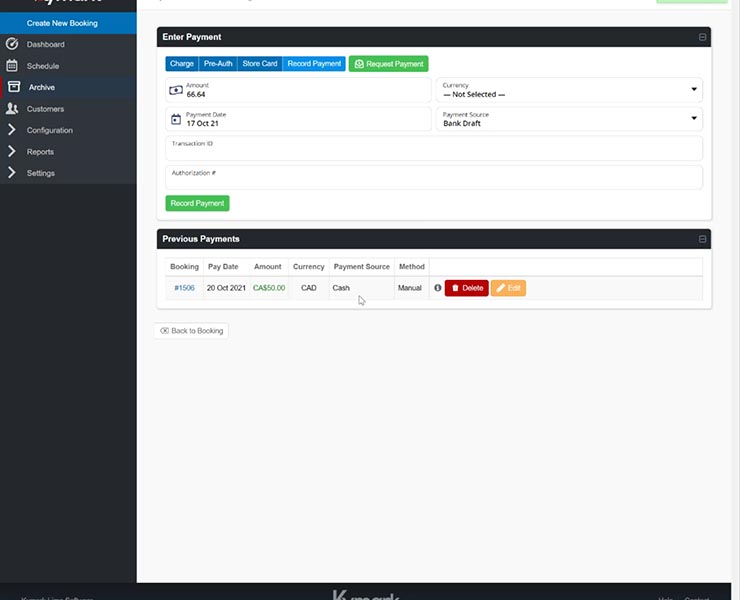This screenshot has height=600, width=740.
Task: Open the Currency dropdown
Action: [x=571, y=90]
